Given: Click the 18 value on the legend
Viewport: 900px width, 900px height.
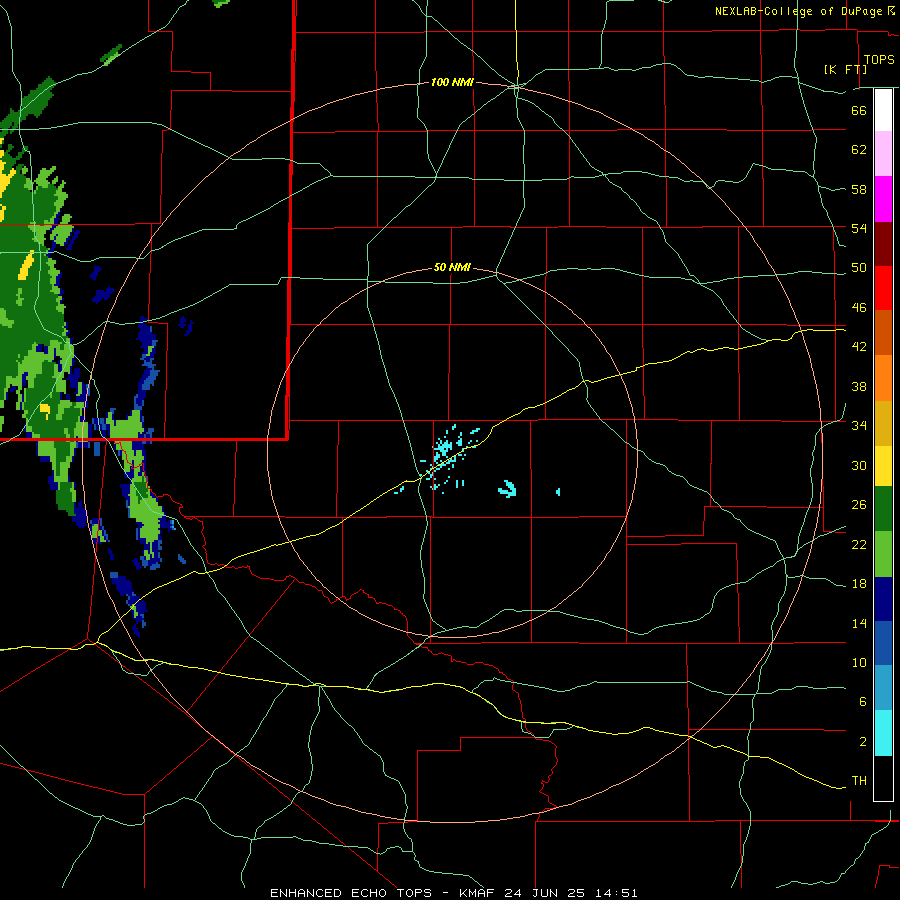Looking at the screenshot, I should (x=859, y=584).
